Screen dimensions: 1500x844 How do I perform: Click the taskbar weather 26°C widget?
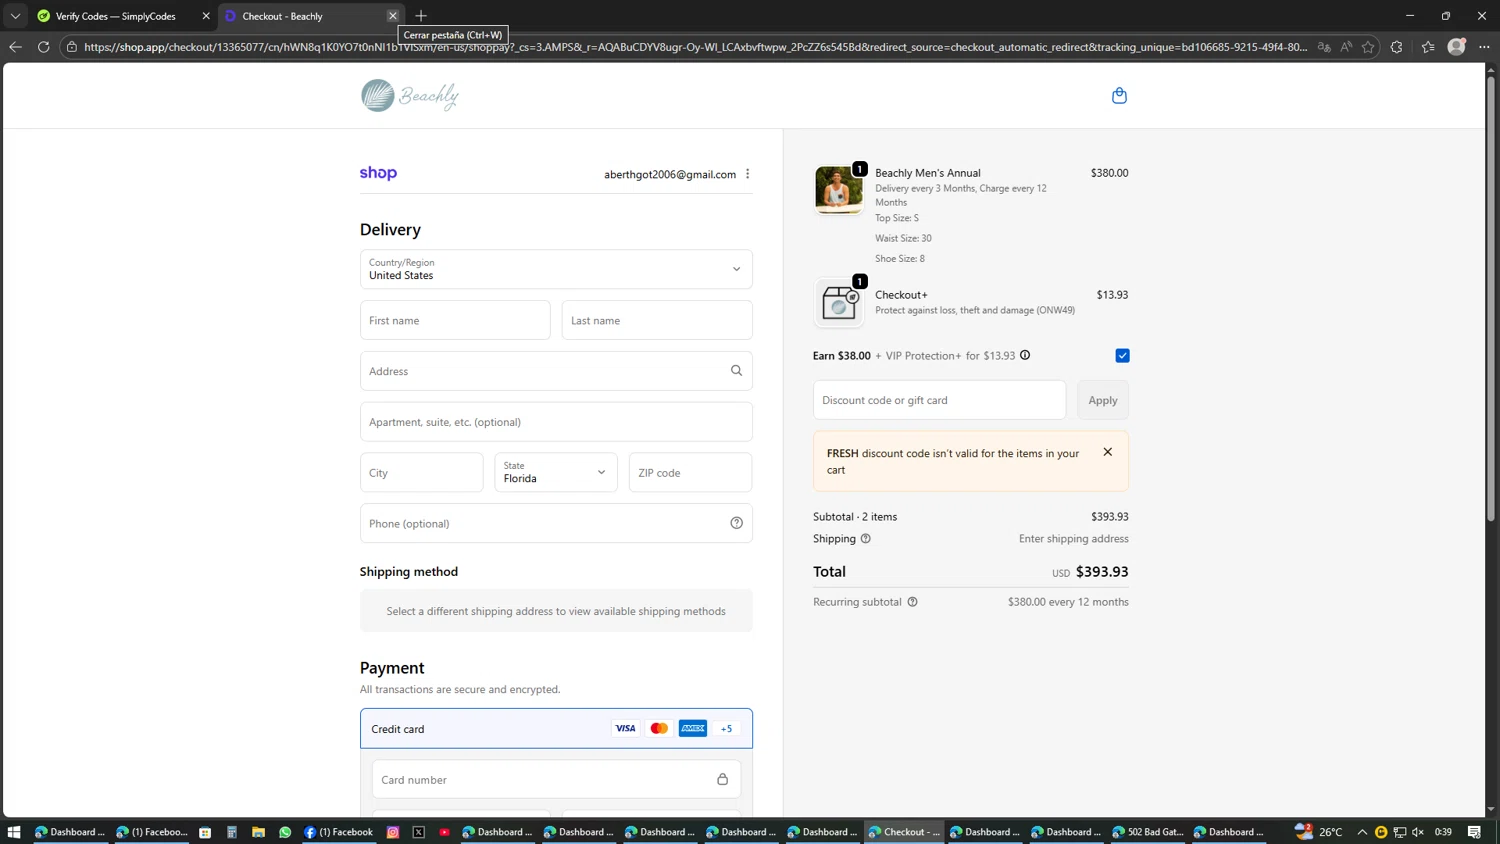pos(1319,832)
